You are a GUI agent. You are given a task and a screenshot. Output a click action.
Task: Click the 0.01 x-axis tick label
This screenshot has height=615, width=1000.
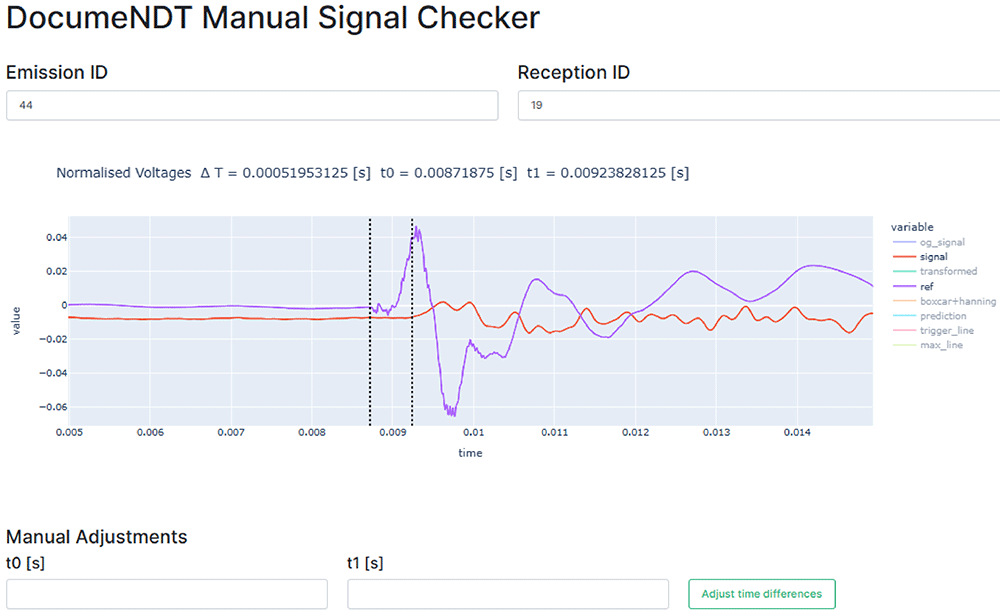pos(473,433)
